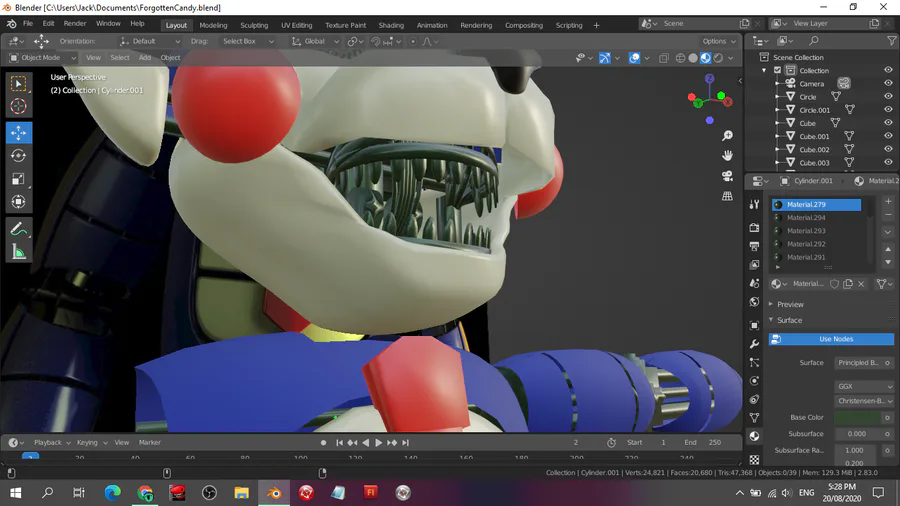Viewport: 900px width, 506px height.
Task: Open the GGX distribution dropdown
Action: [x=863, y=386]
